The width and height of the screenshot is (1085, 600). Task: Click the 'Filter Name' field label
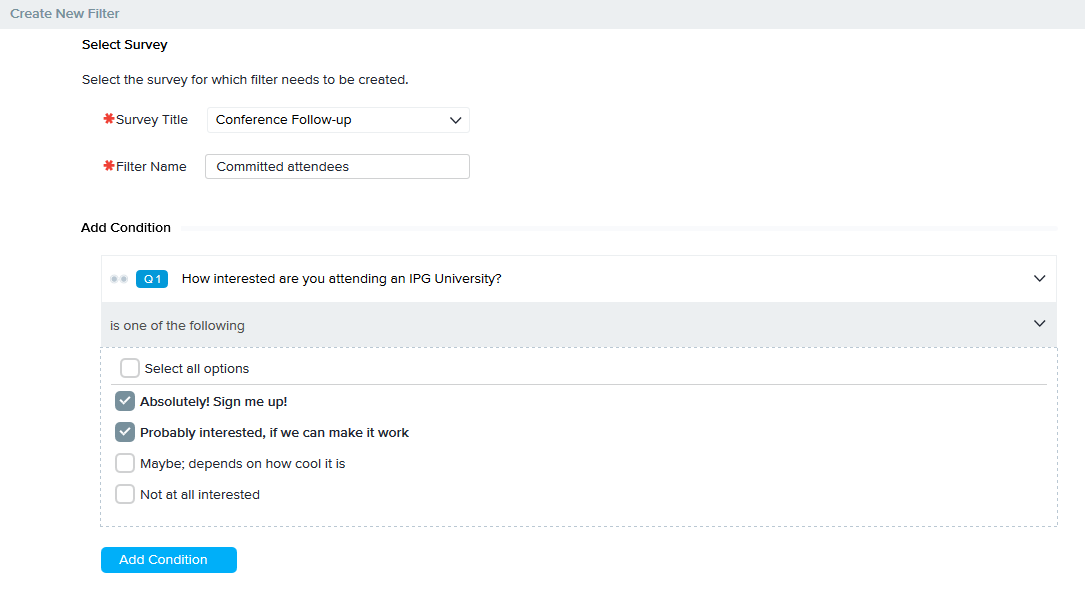tap(151, 167)
